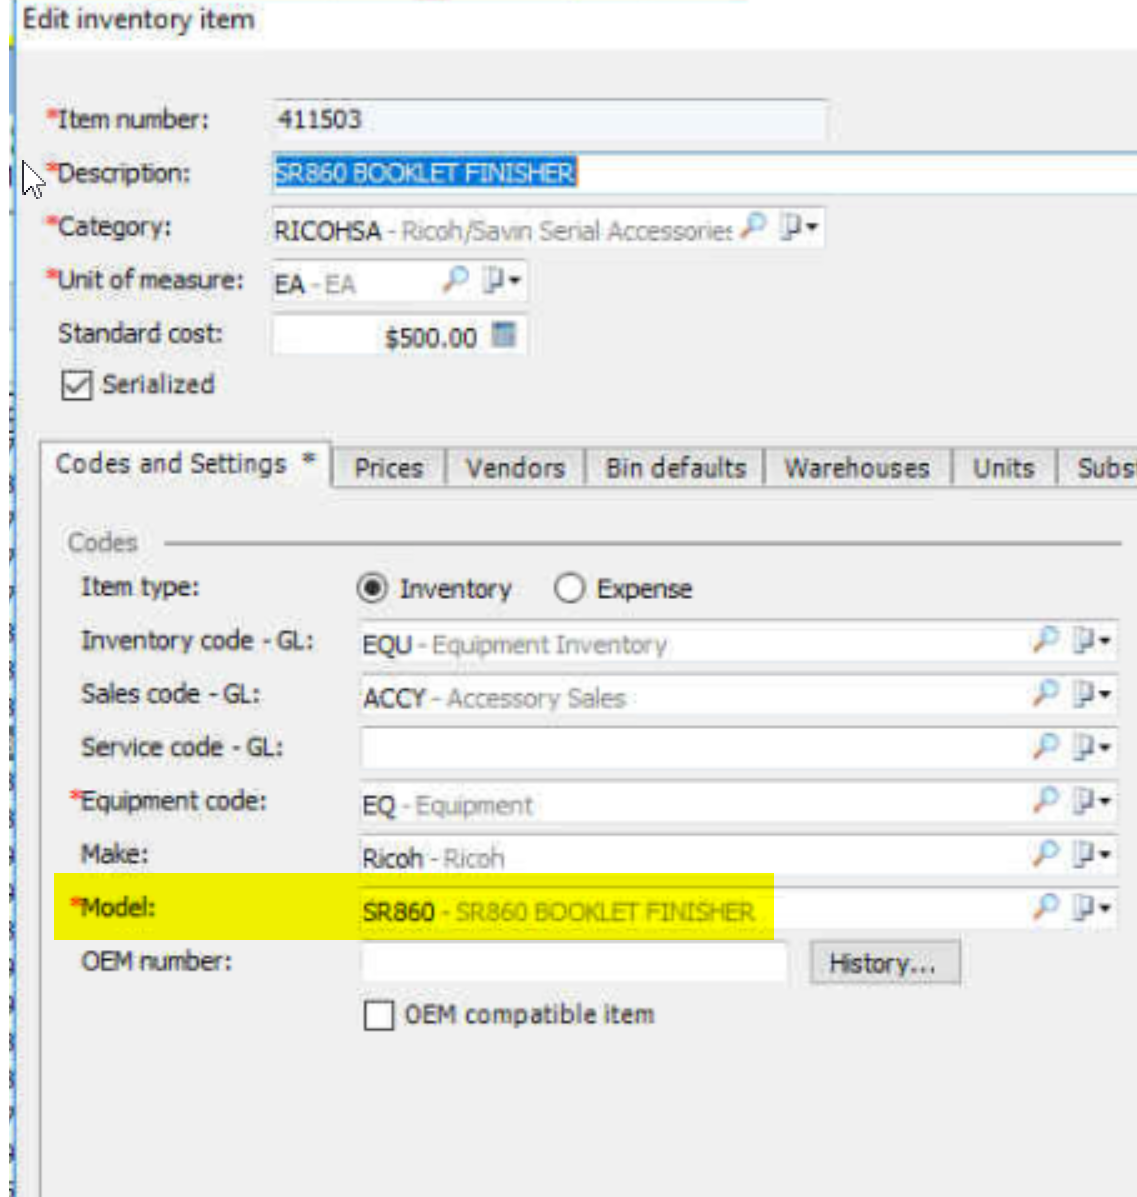Expand Sales code - GL action dropdown
This screenshot has height=1197, width=1137.
[1091, 693]
